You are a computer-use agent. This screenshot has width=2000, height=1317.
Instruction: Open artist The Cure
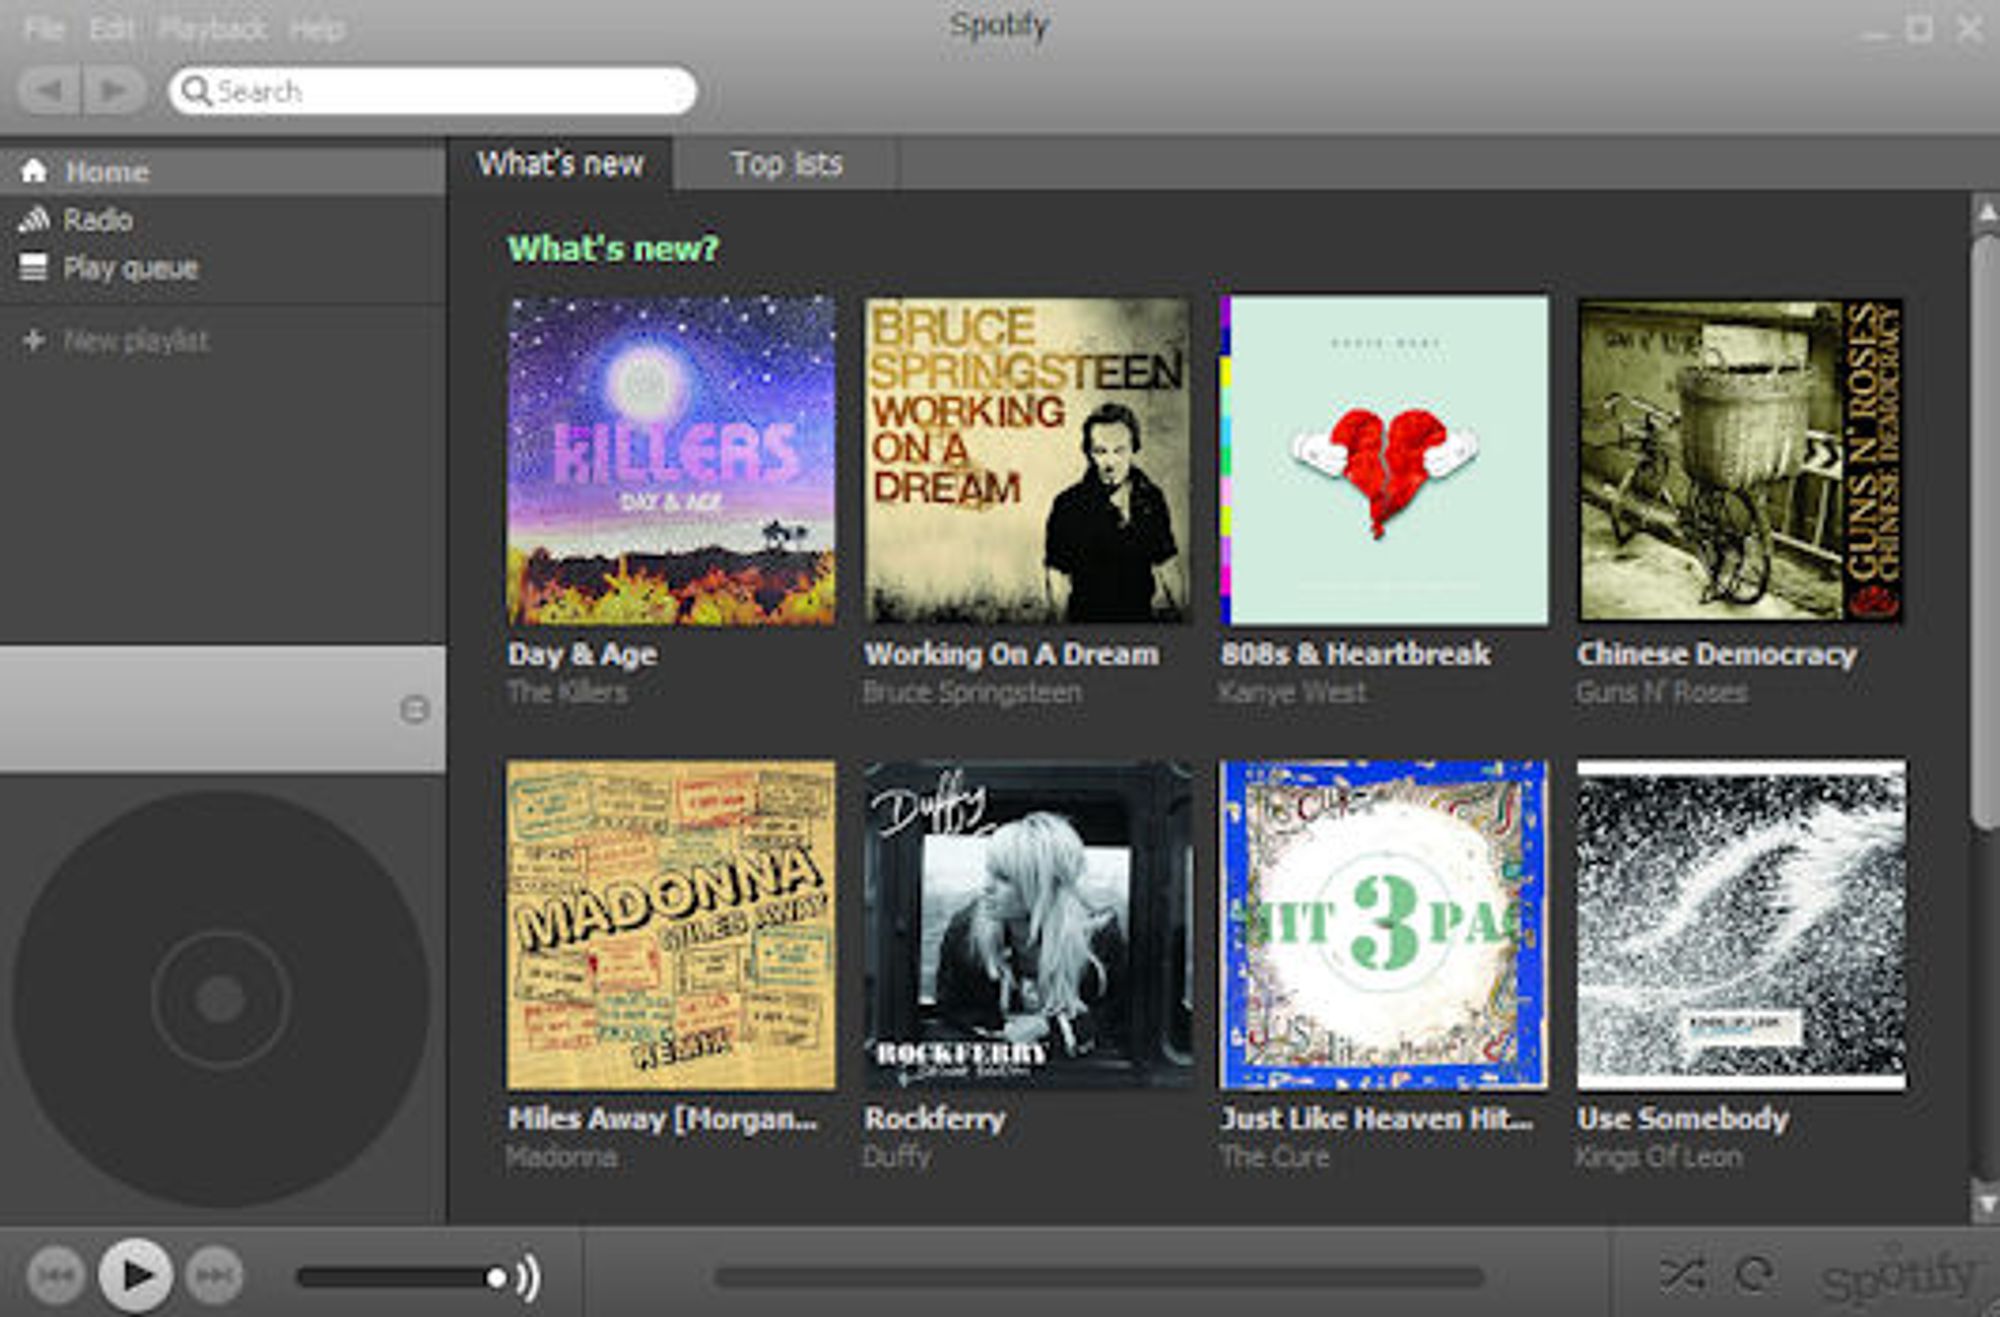[x=1274, y=1157]
